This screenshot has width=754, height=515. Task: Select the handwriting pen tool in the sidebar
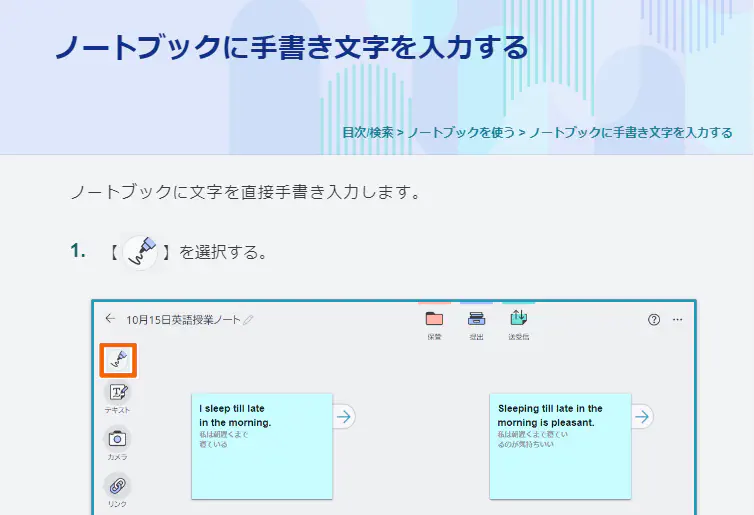click(118, 360)
